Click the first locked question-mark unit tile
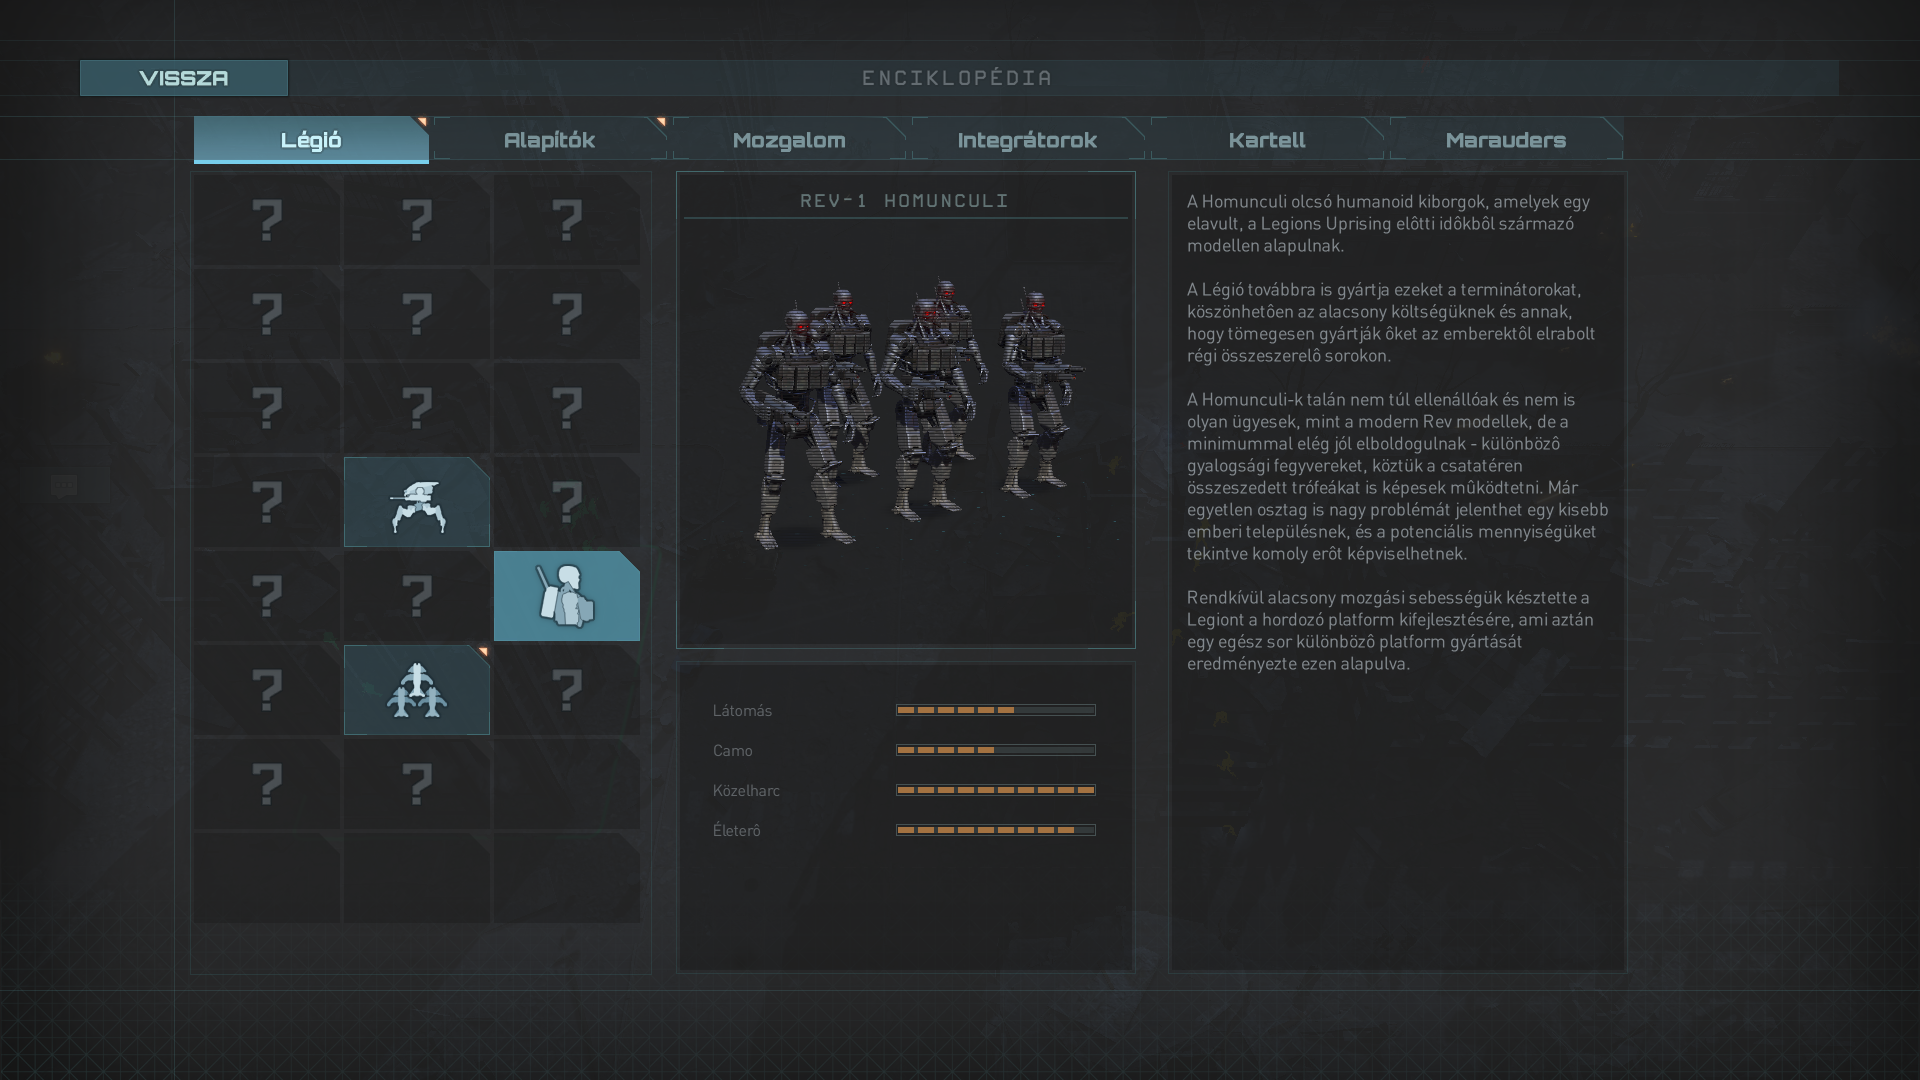The height and width of the screenshot is (1080, 1920). coord(266,220)
